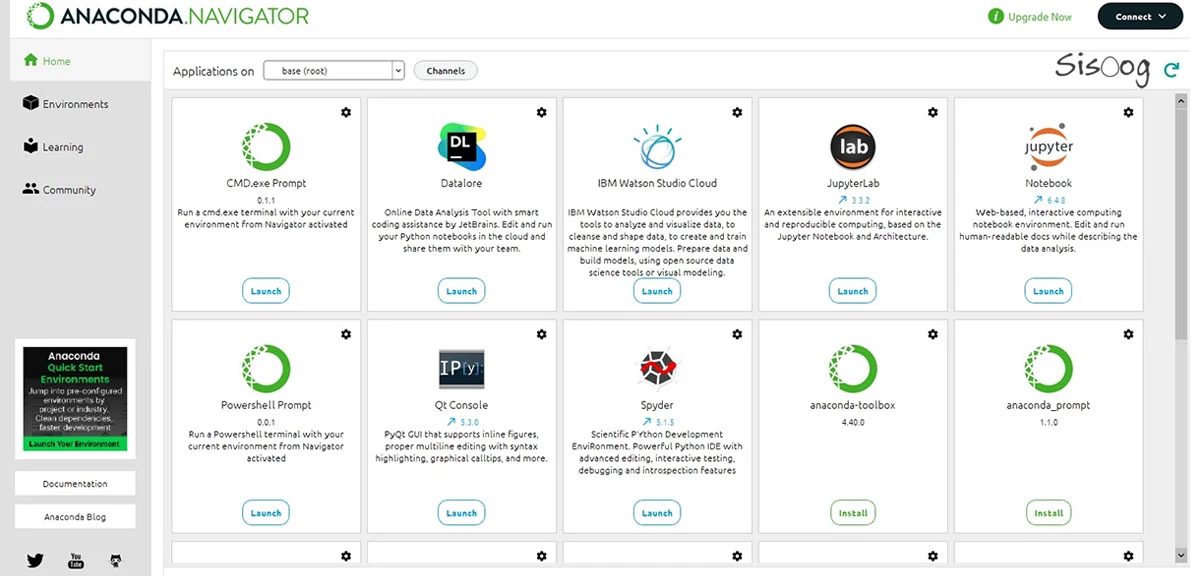Click the Spyder application icon
Image resolution: width=1200 pixels, height=576 pixels.
point(657,369)
